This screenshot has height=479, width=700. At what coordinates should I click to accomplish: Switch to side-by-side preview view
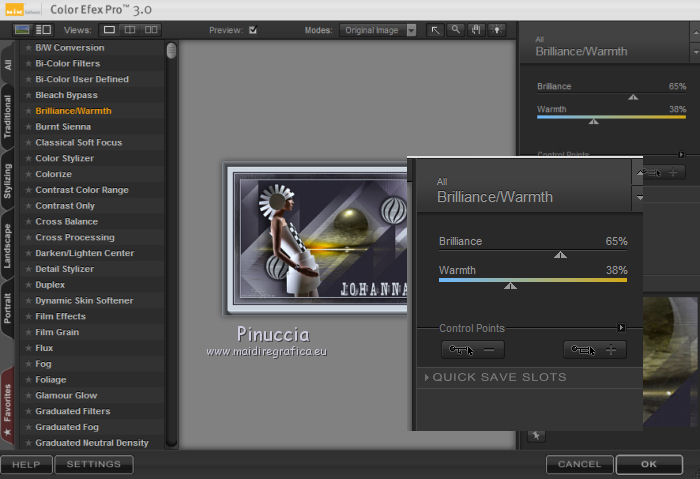tap(151, 30)
